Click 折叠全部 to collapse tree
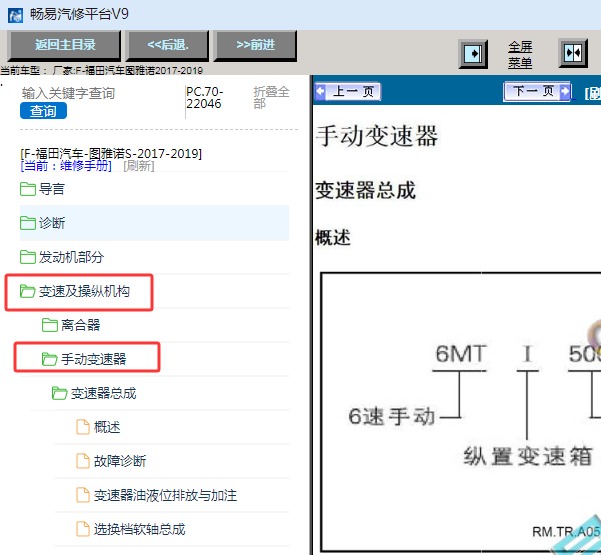The height and width of the screenshot is (555, 601). (x=271, y=98)
